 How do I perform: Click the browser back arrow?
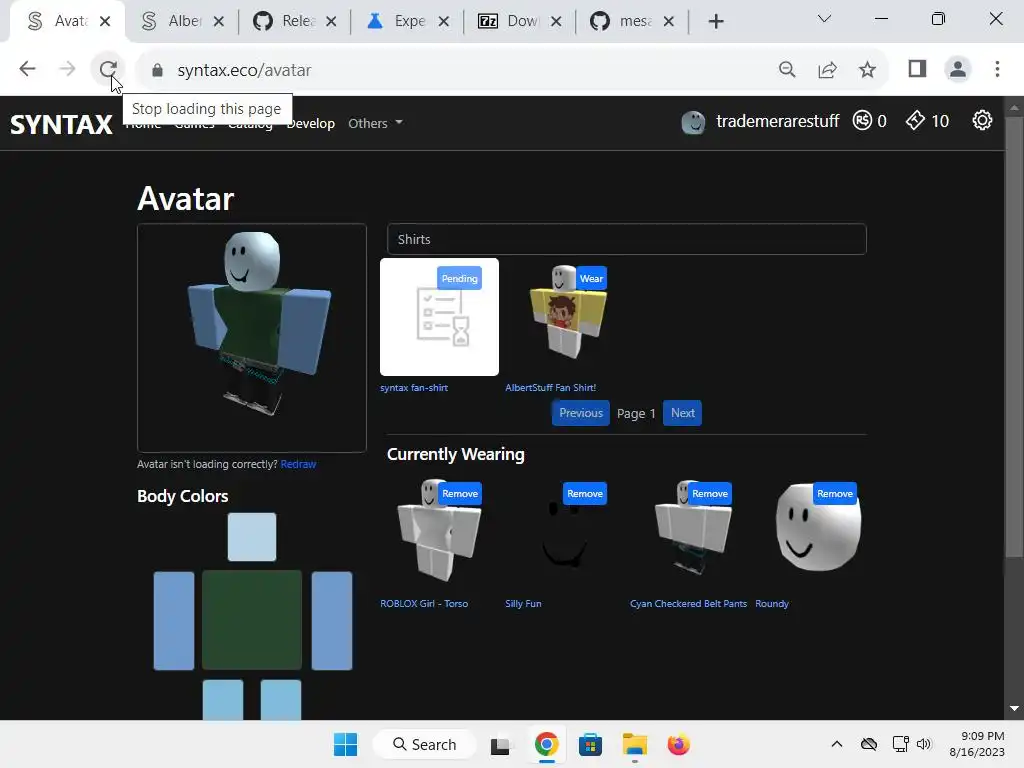pos(27,69)
